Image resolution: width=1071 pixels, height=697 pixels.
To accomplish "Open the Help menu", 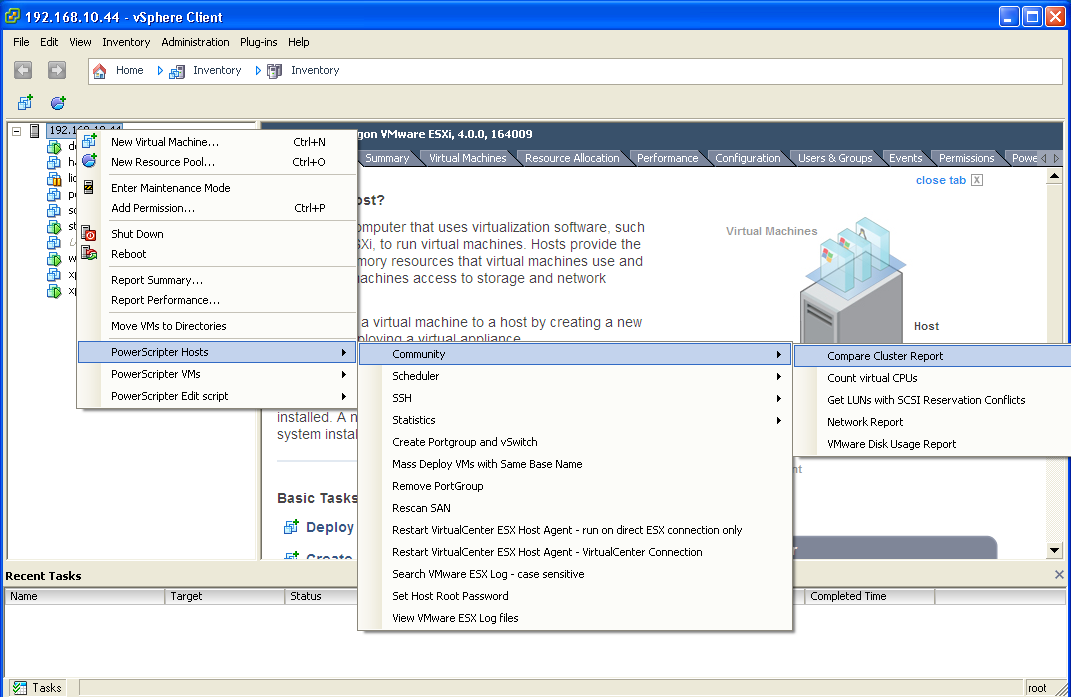I will [x=298, y=42].
